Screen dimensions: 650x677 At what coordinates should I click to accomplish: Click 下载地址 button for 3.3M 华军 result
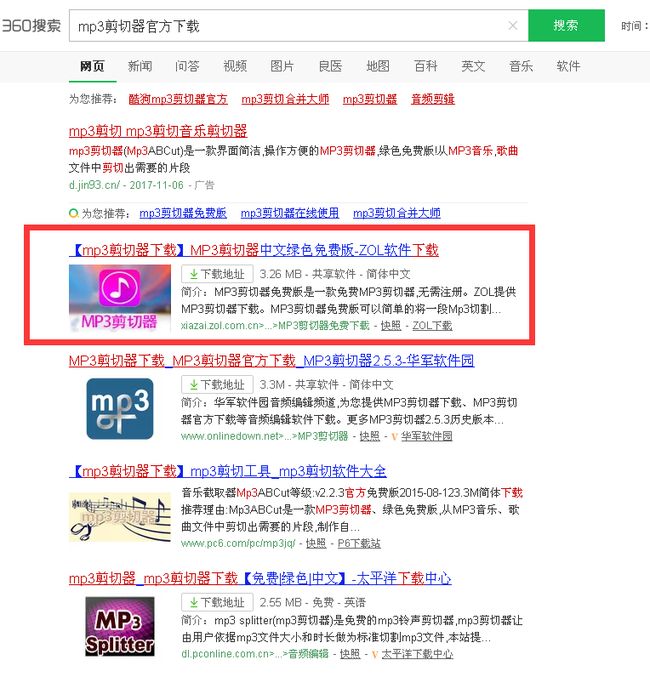click(x=217, y=384)
